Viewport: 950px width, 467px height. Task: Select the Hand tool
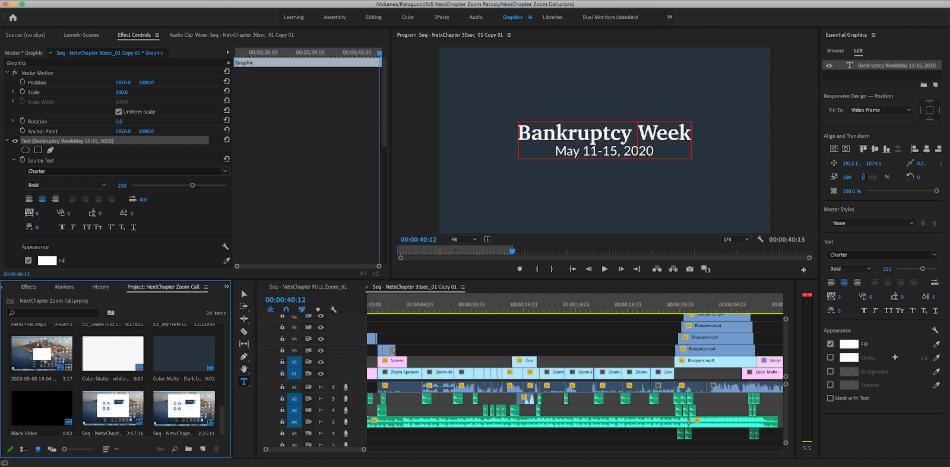(244, 369)
